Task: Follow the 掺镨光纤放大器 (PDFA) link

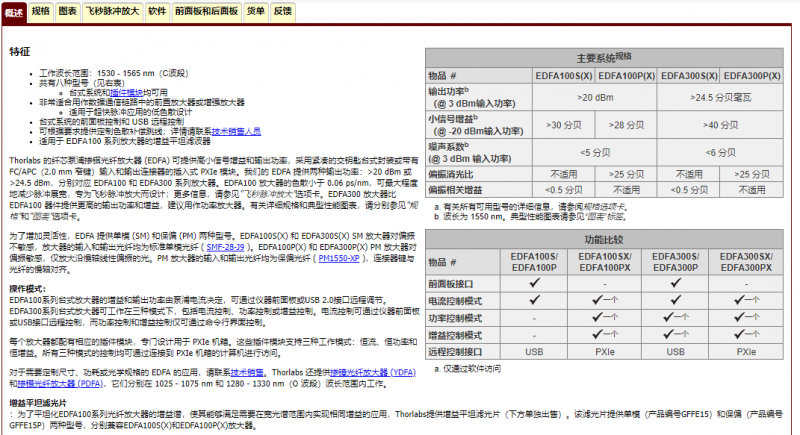Action: (60, 383)
